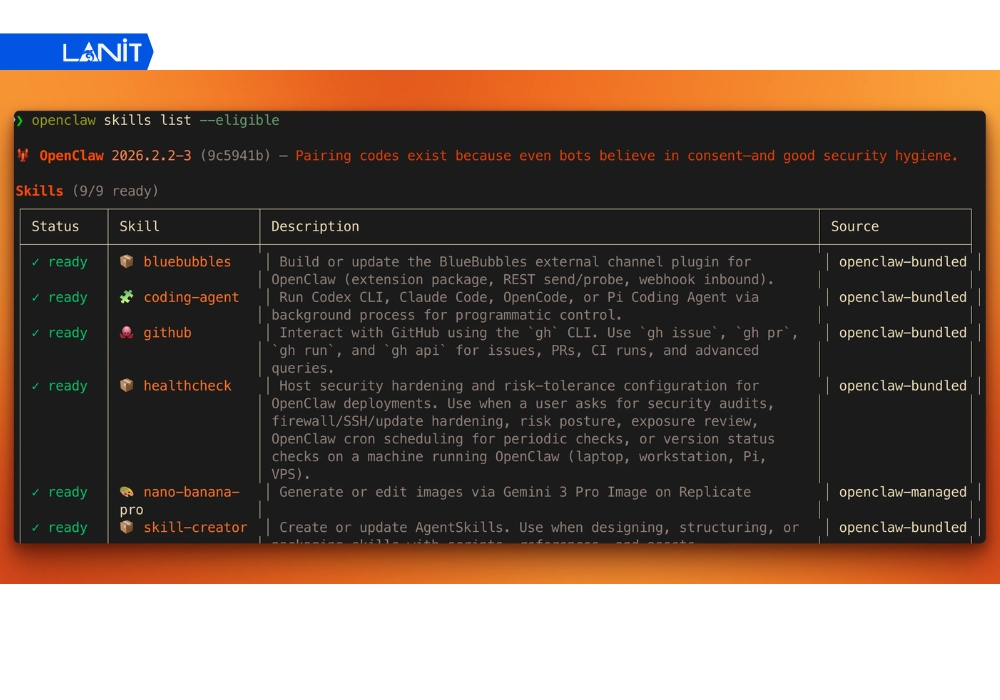Click the Skill column header
Screen dimensions: 1000x700
(139, 226)
